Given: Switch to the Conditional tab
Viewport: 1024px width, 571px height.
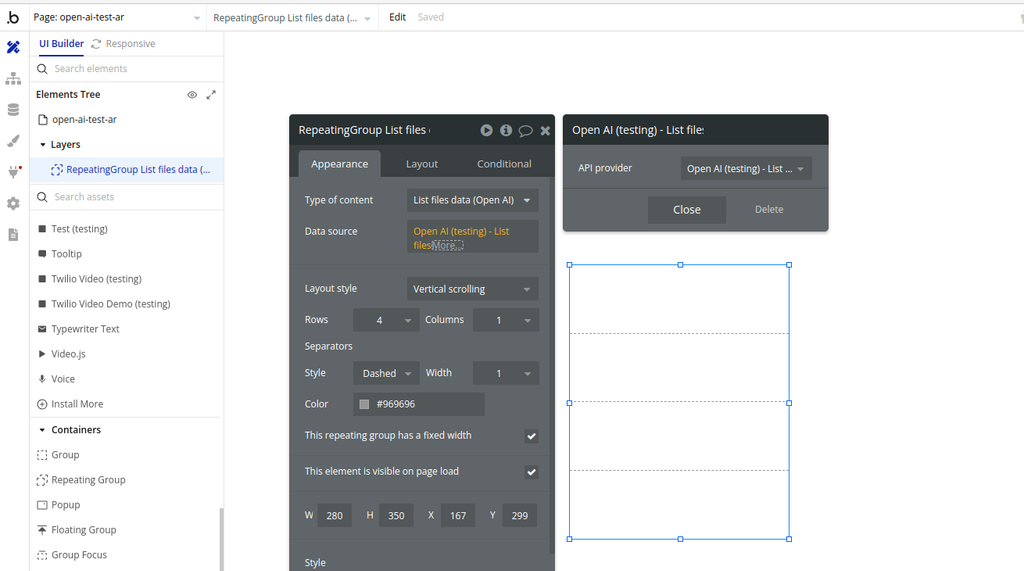Looking at the screenshot, I should point(504,164).
